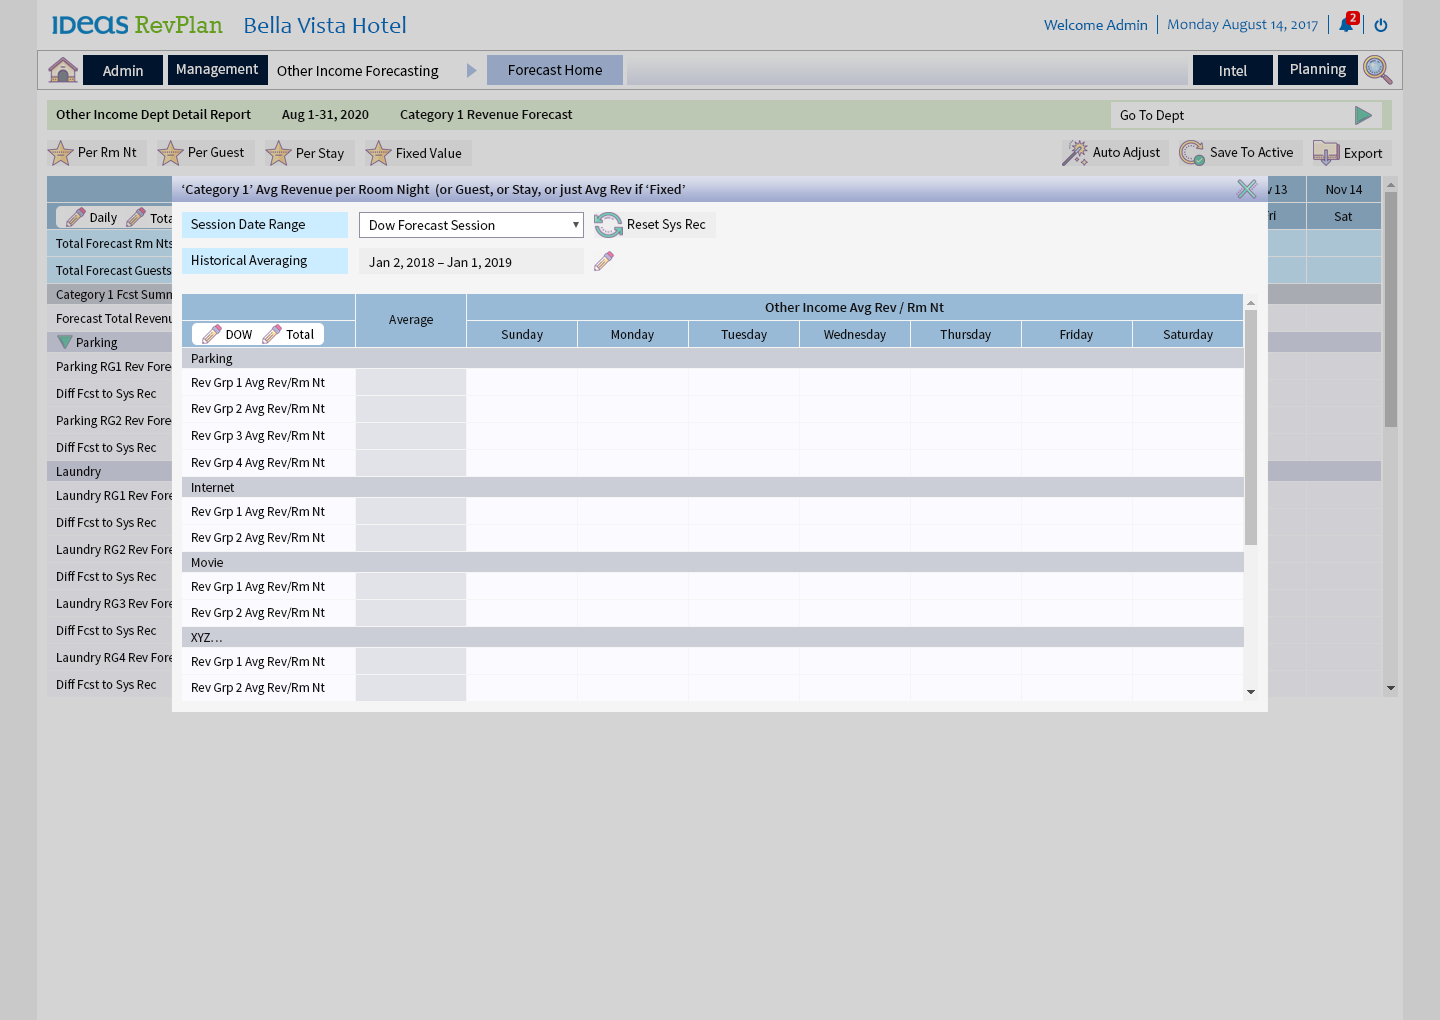Image resolution: width=1440 pixels, height=1020 pixels.
Task: Click the Auto Adjust magic wand
Action: pyautogui.click(x=1075, y=153)
